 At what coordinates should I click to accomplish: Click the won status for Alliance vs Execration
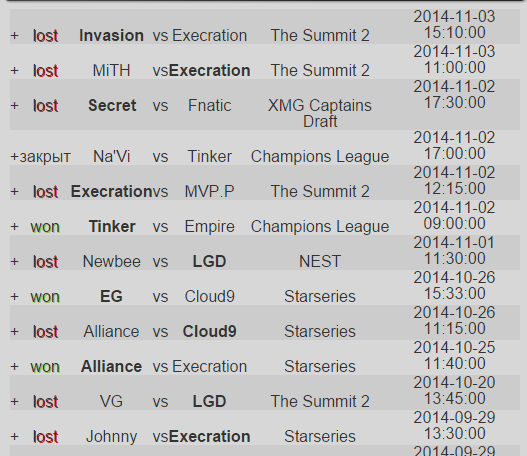45,367
